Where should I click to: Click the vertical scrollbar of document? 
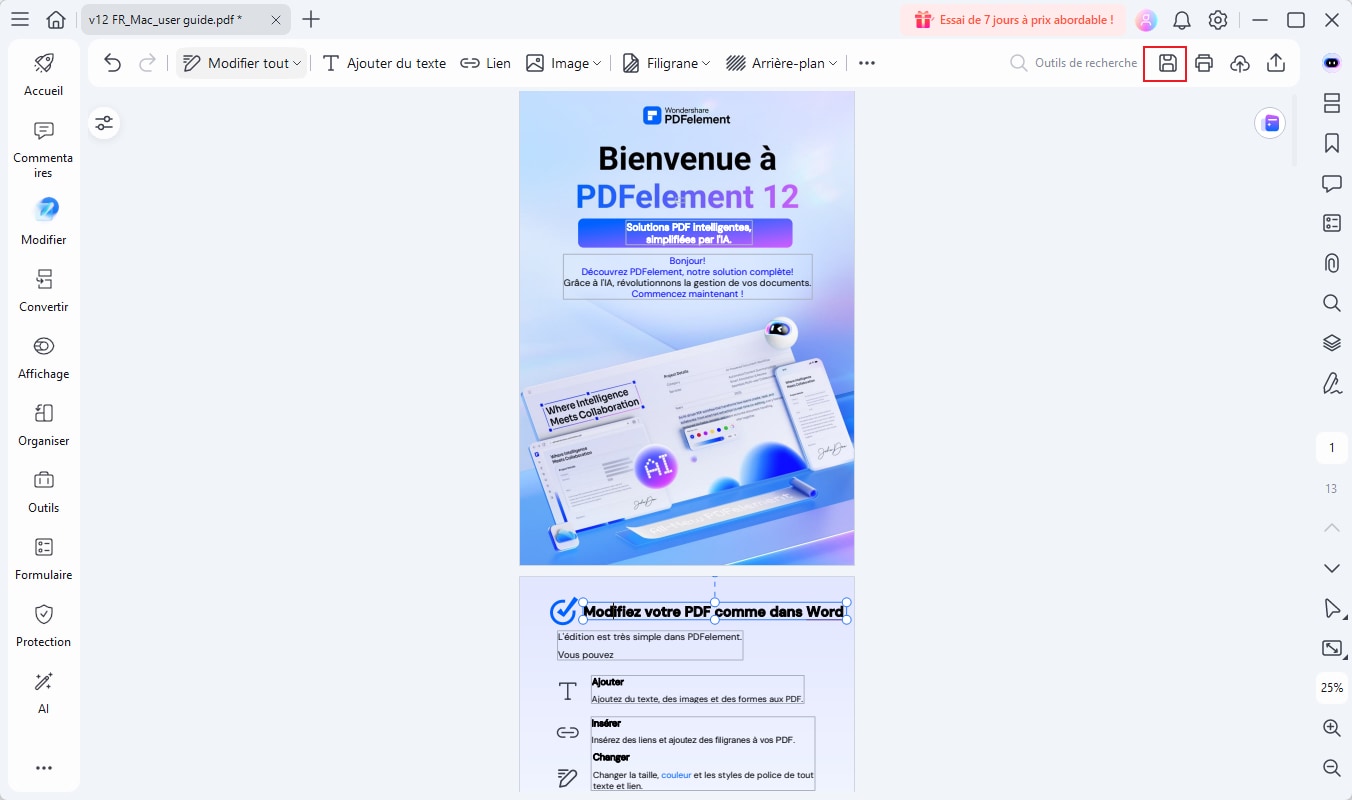pyautogui.click(x=1296, y=130)
